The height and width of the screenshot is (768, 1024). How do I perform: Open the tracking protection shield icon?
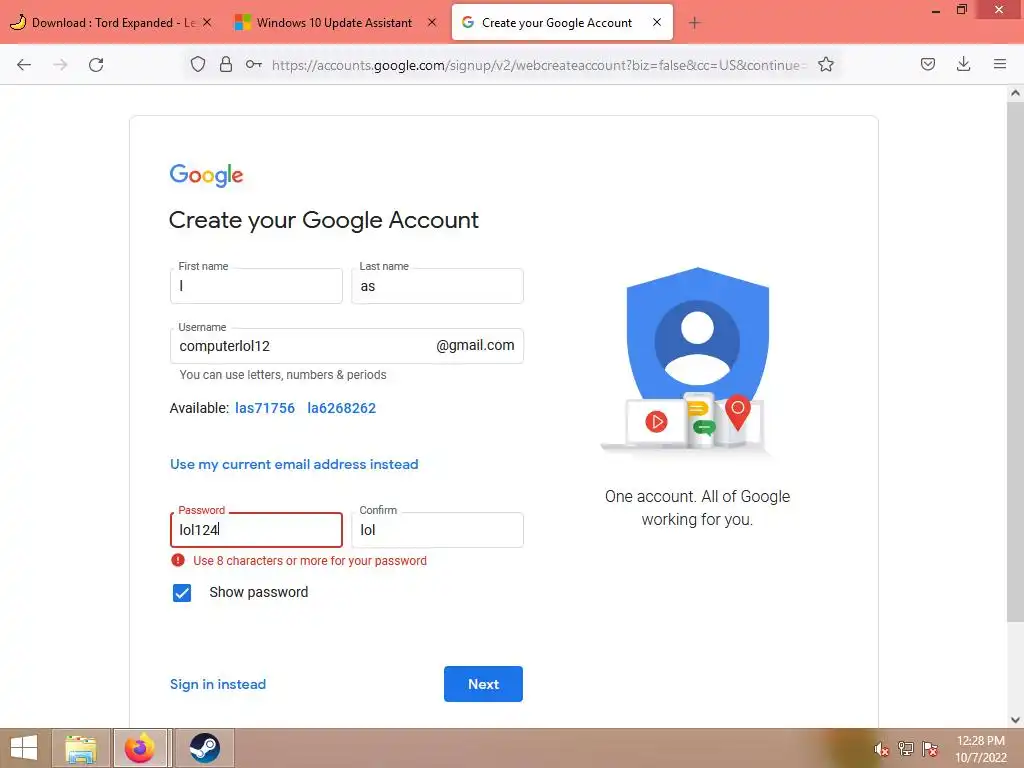(x=198, y=64)
